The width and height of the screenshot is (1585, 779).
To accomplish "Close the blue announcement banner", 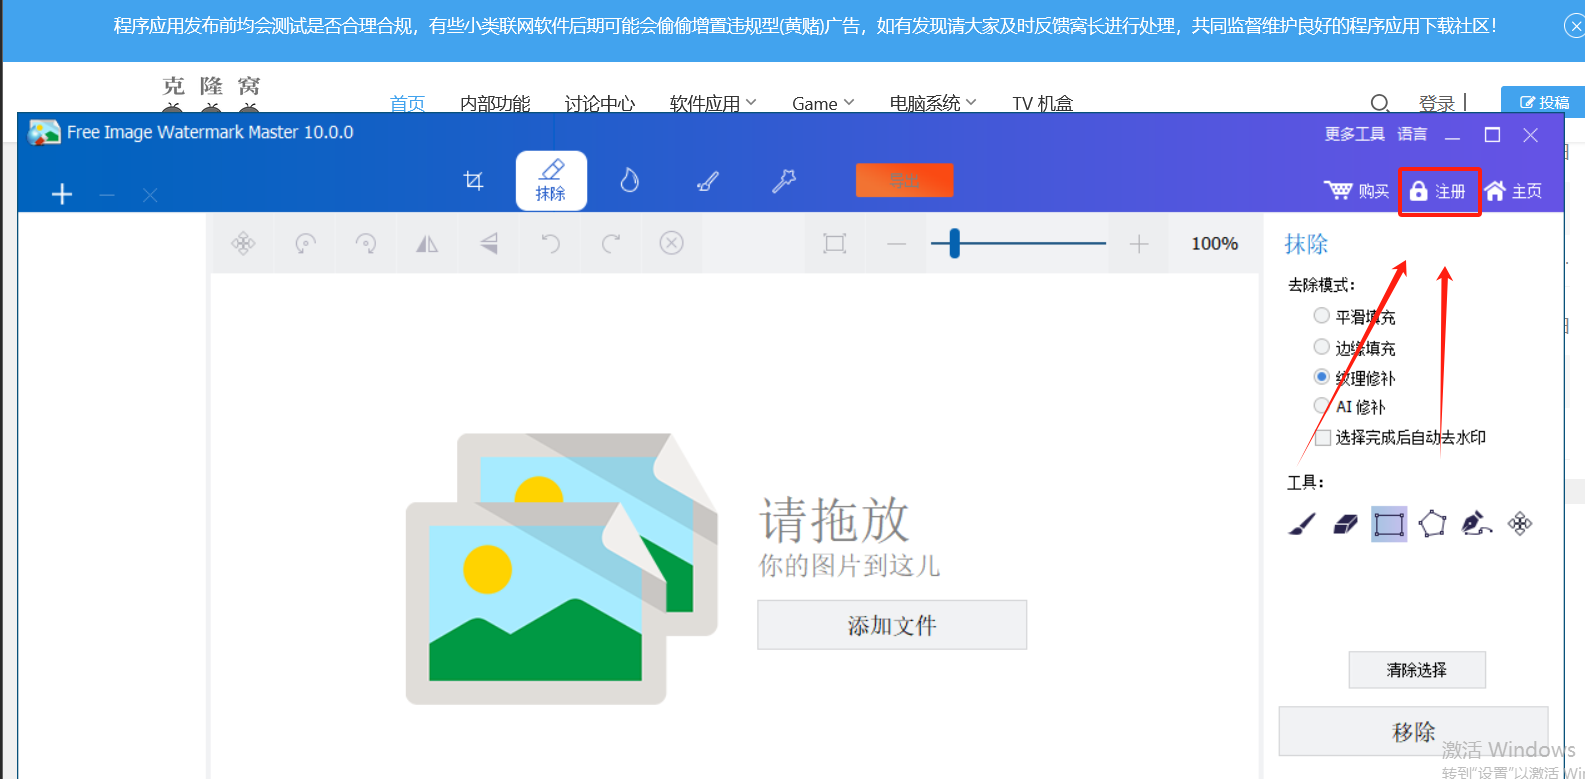I will pyautogui.click(x=1575, y=26).
